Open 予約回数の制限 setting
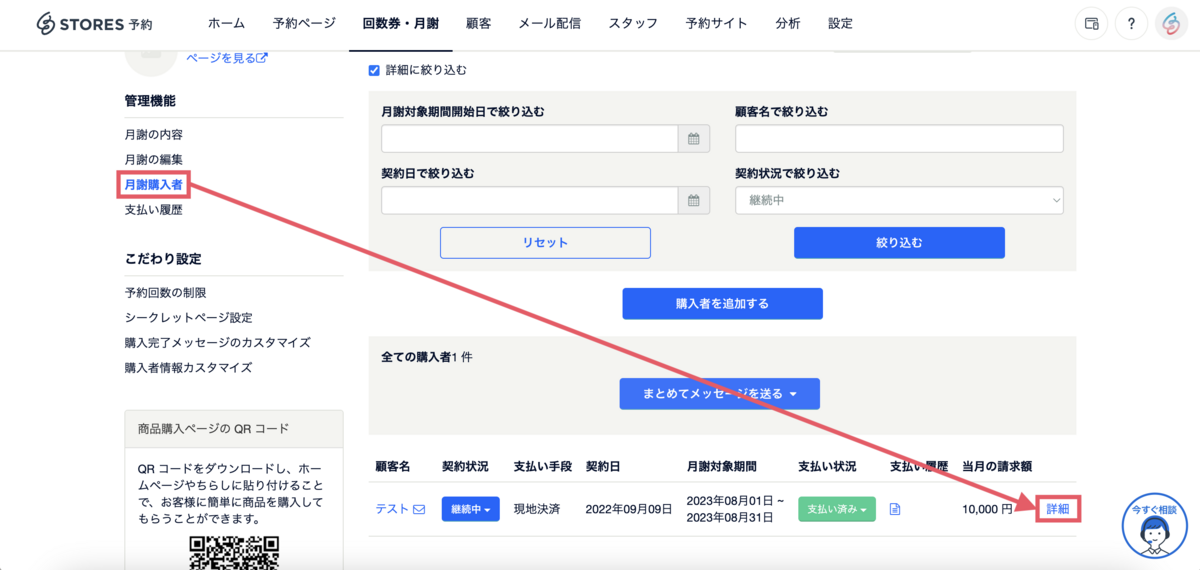The image size is (1200, 570). tap(165, 292)
